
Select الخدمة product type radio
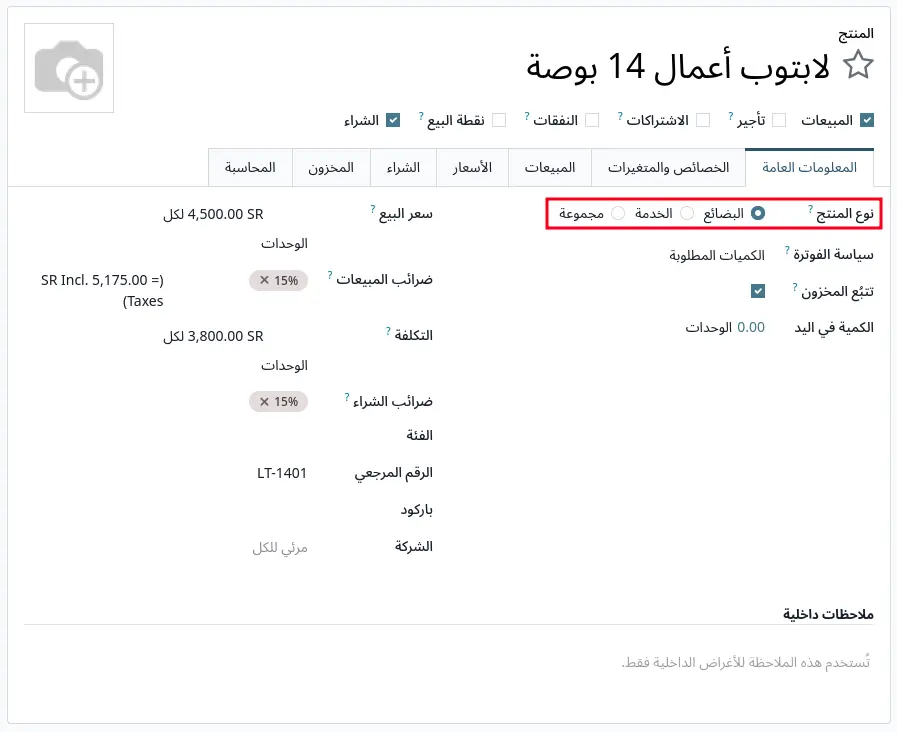[687, 213]
